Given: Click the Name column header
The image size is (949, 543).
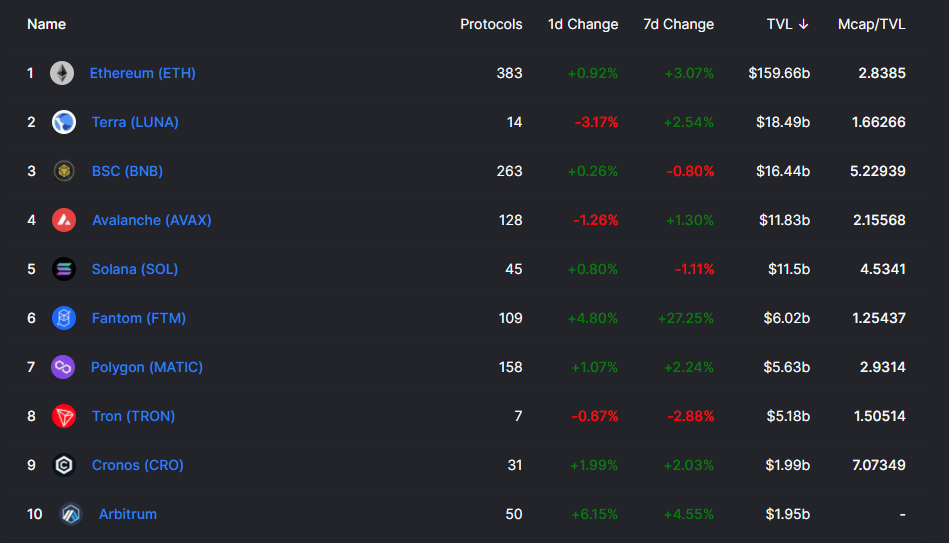Looking at the screenshot, I should point(46,24).
